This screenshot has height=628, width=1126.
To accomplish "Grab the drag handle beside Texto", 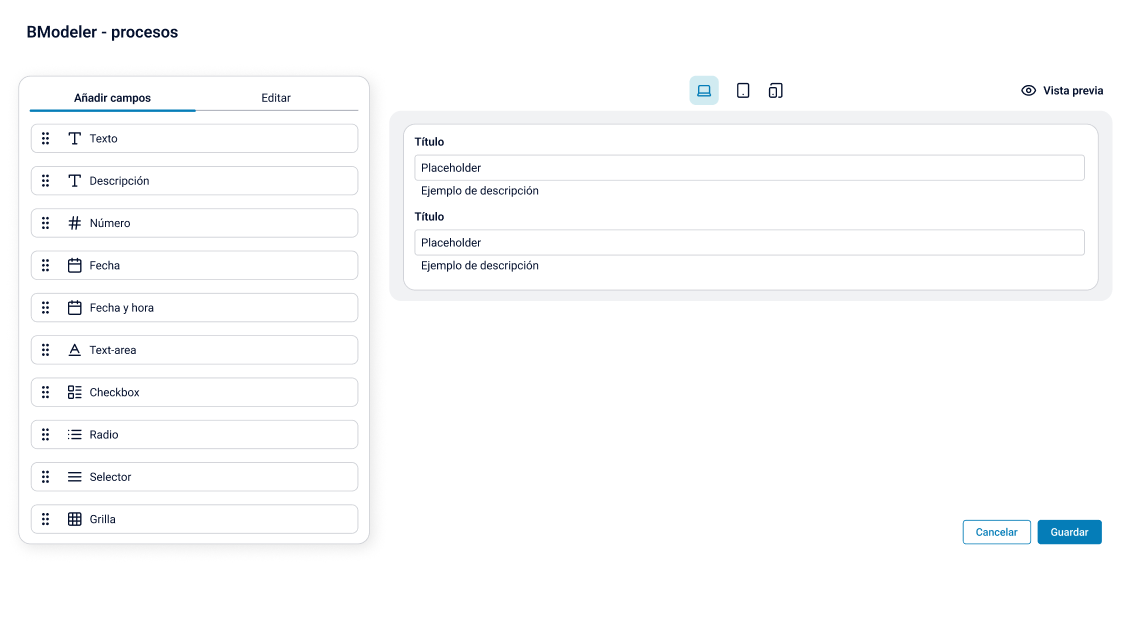I will coord(46,139).
